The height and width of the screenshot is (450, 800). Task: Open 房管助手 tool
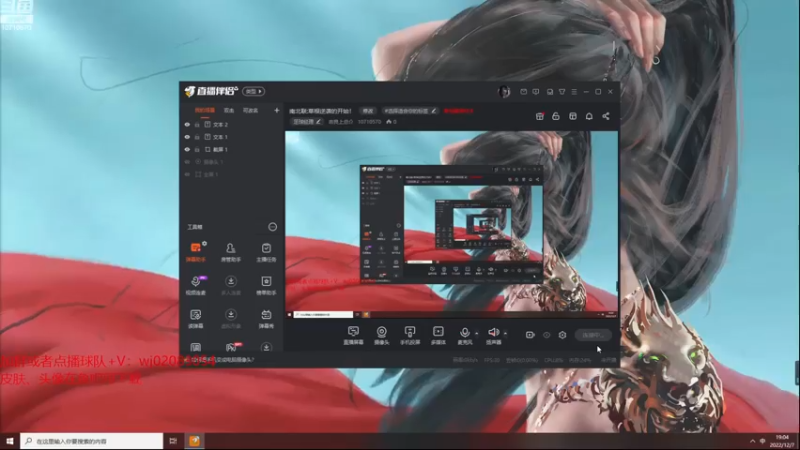coord(231,252)
